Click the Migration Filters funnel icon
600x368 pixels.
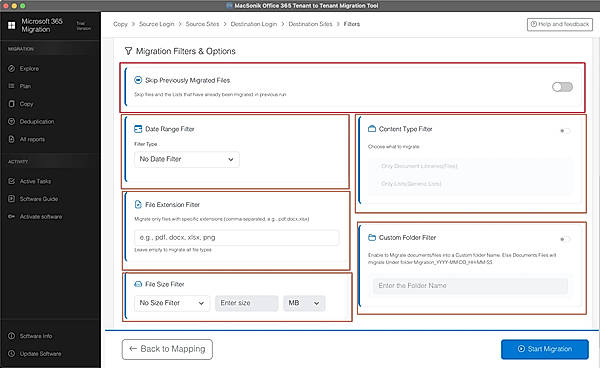128,51
